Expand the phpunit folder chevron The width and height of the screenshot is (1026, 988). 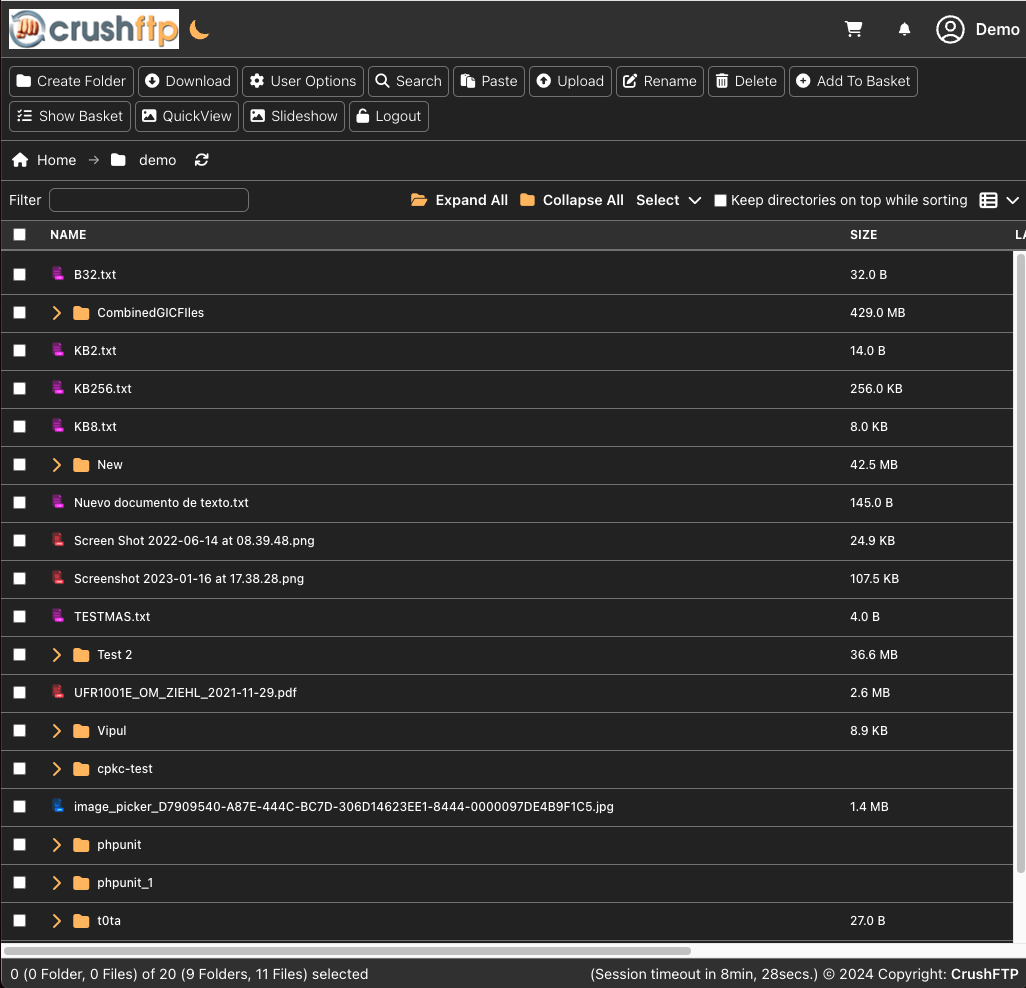click(56, 845)
